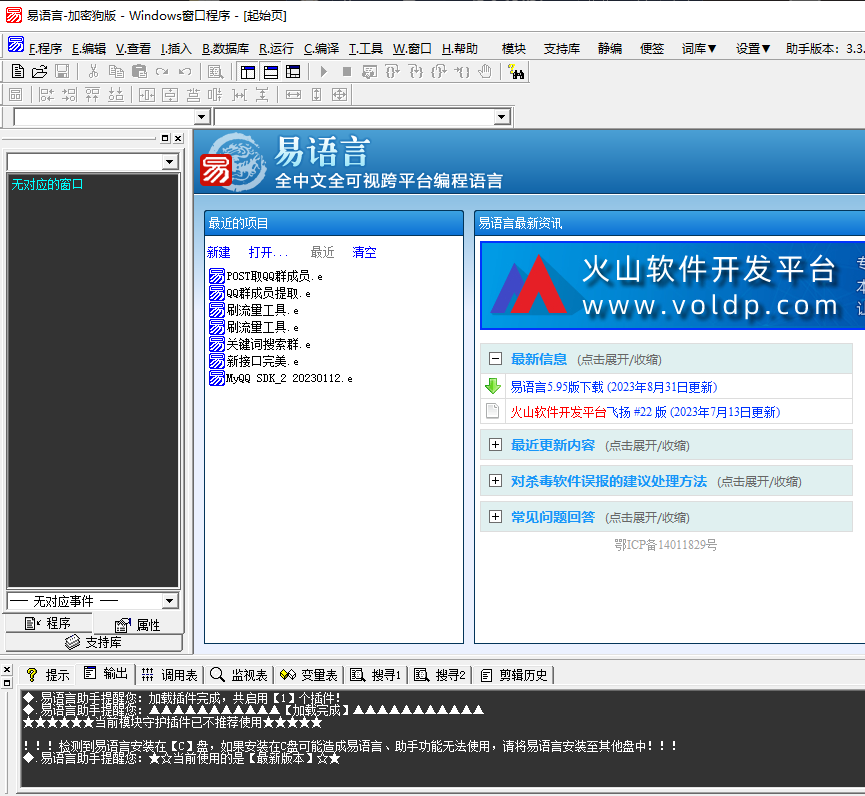This screenshot has height=796, width=865.
Task: Switch to the 监视表 tab
Action: 239,675
